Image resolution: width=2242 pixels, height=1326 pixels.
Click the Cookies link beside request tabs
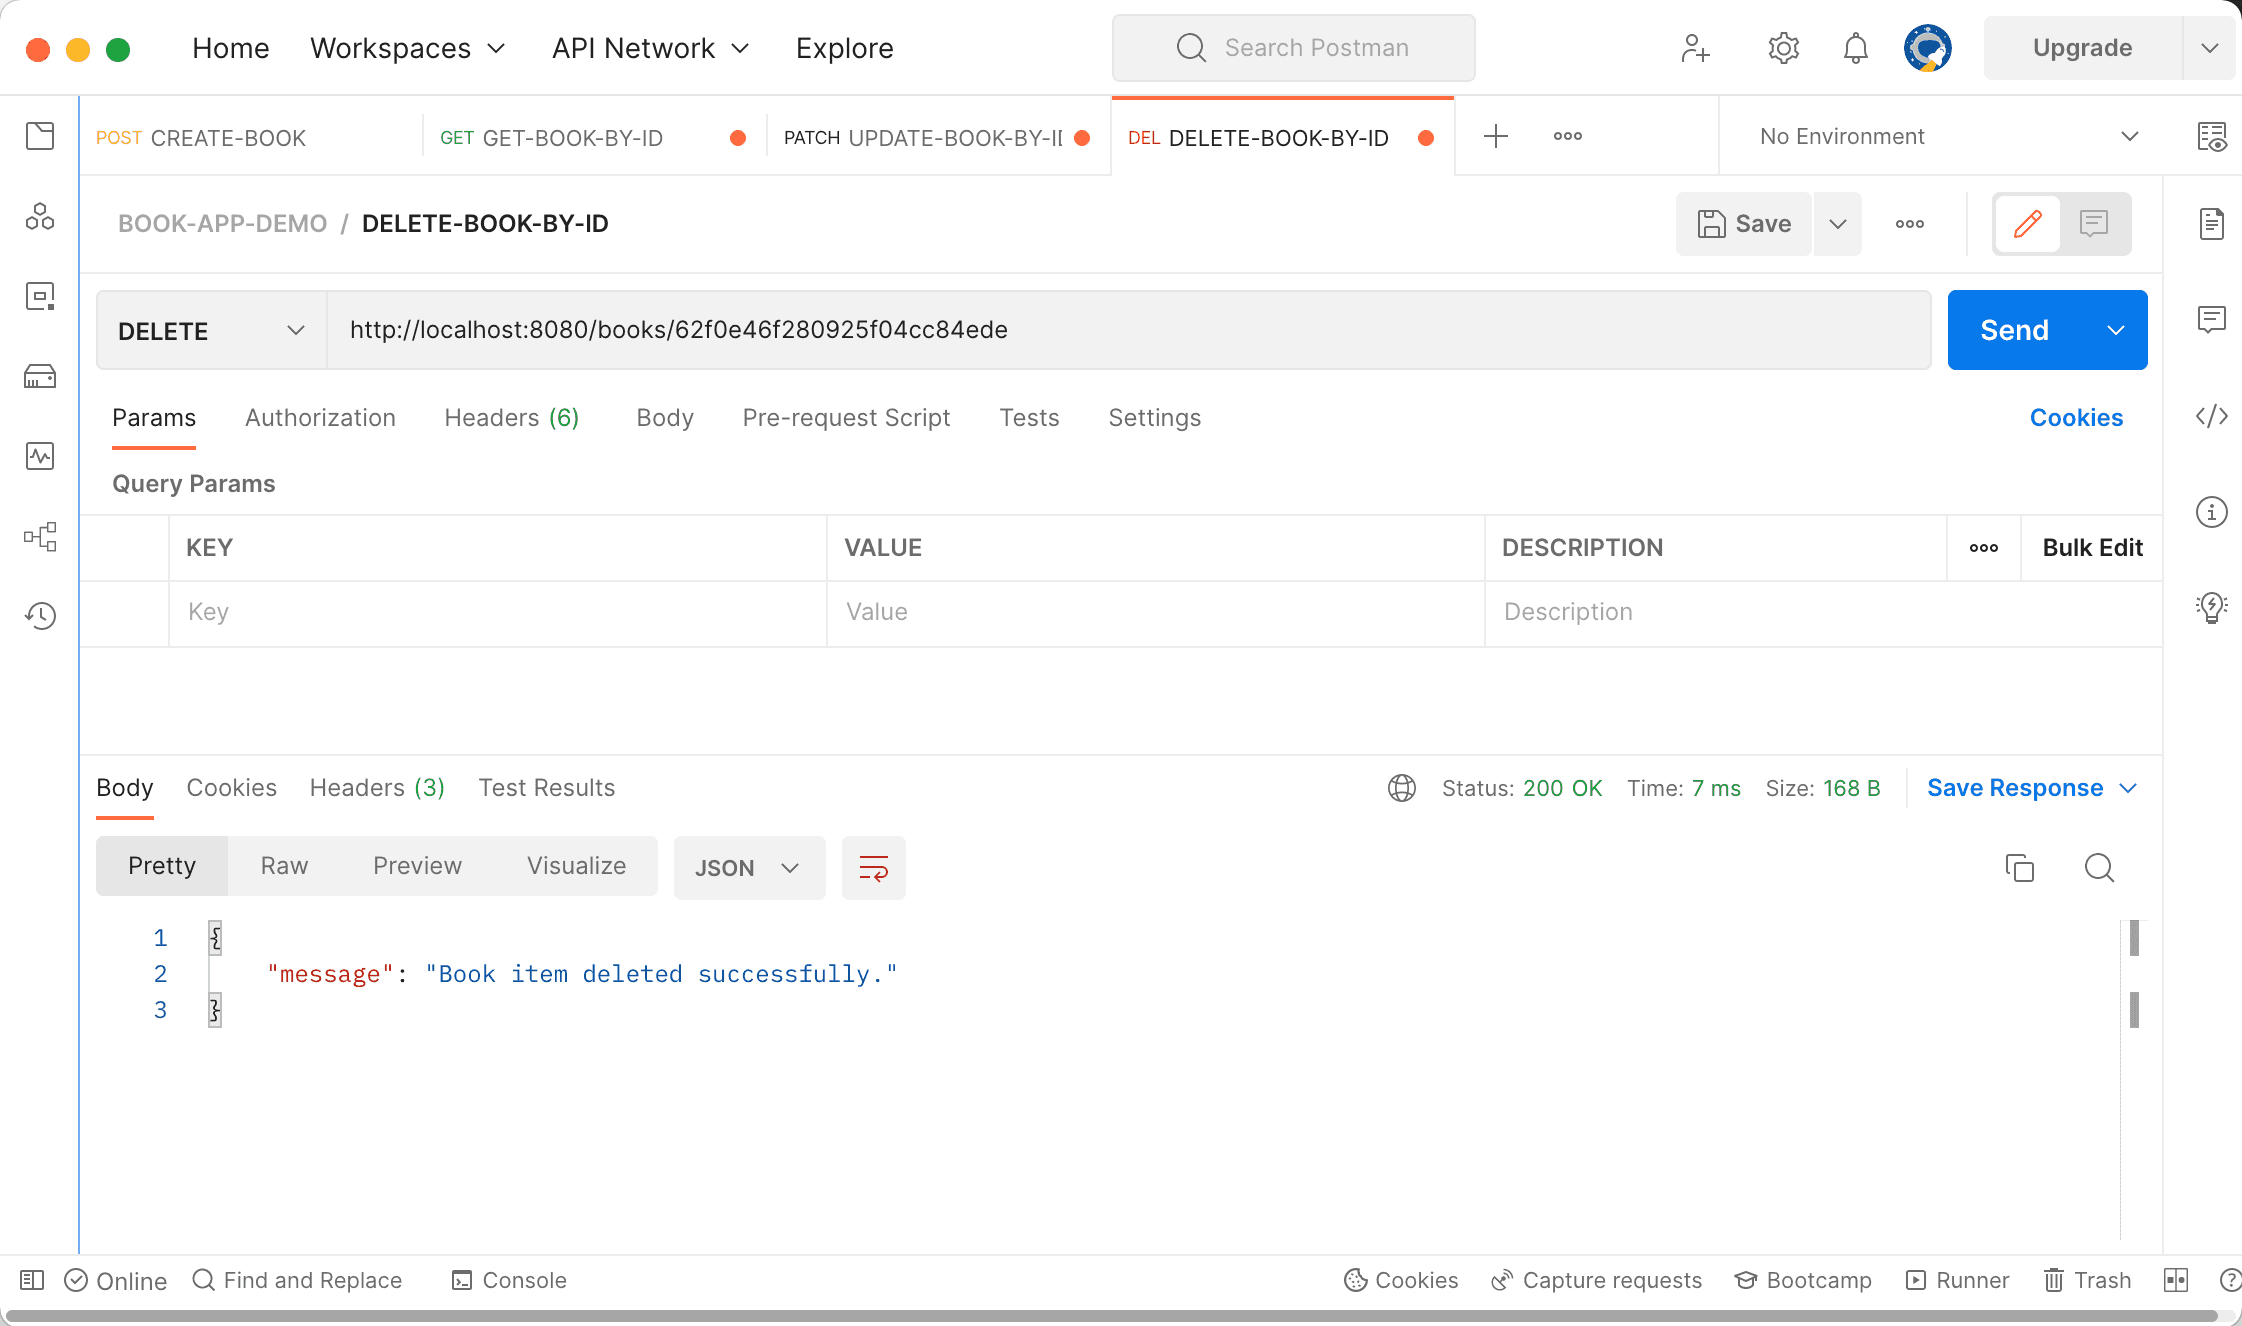[2076, 418]
